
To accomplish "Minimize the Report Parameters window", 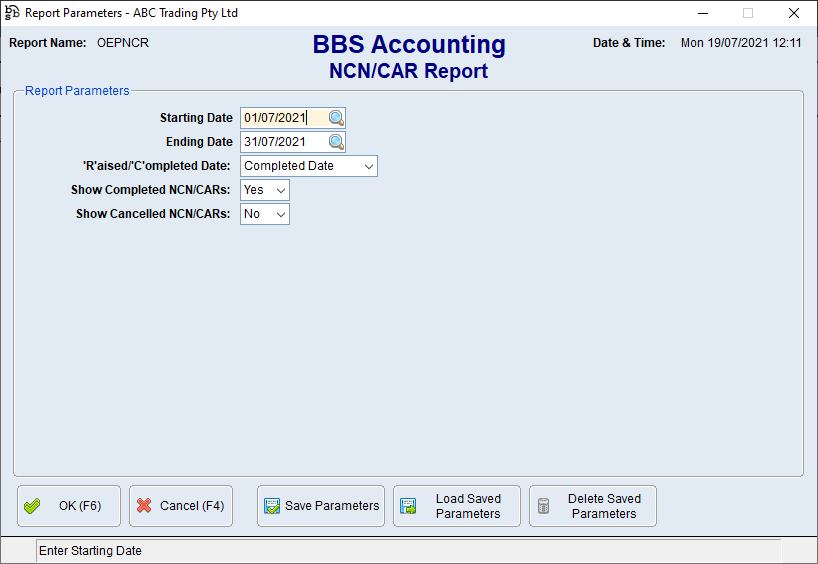I will [701, 13].
